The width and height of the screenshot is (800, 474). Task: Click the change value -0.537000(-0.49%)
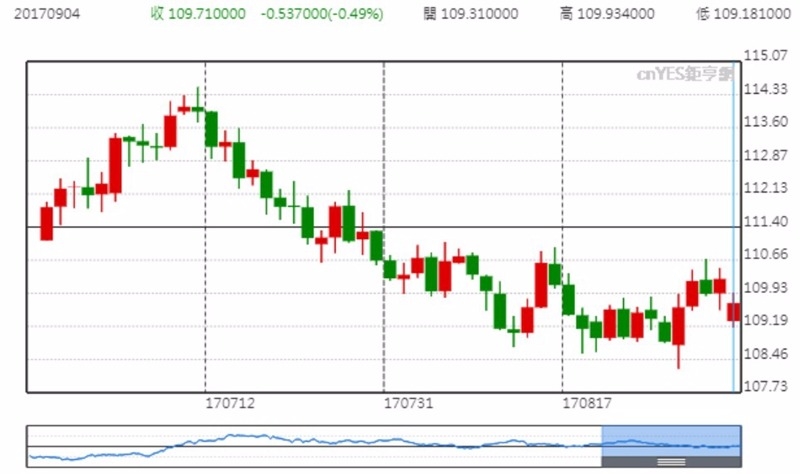pos(322,14)
